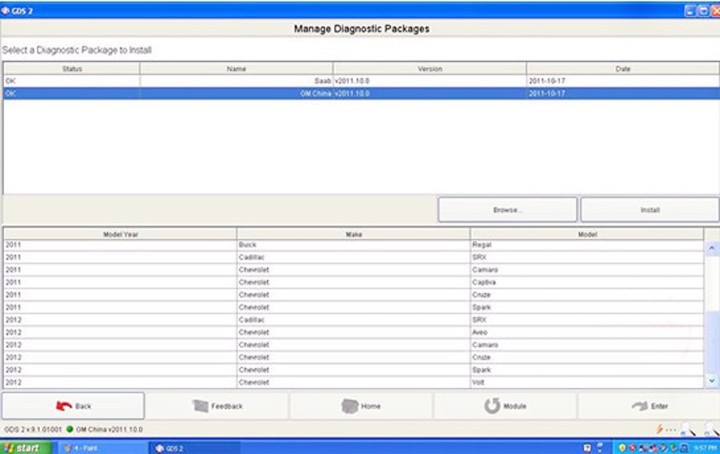This screenshot has height=454, width=720.
Task: Click the GDS 2 v.9.1.01001 version text
Action: pos(33,430)
